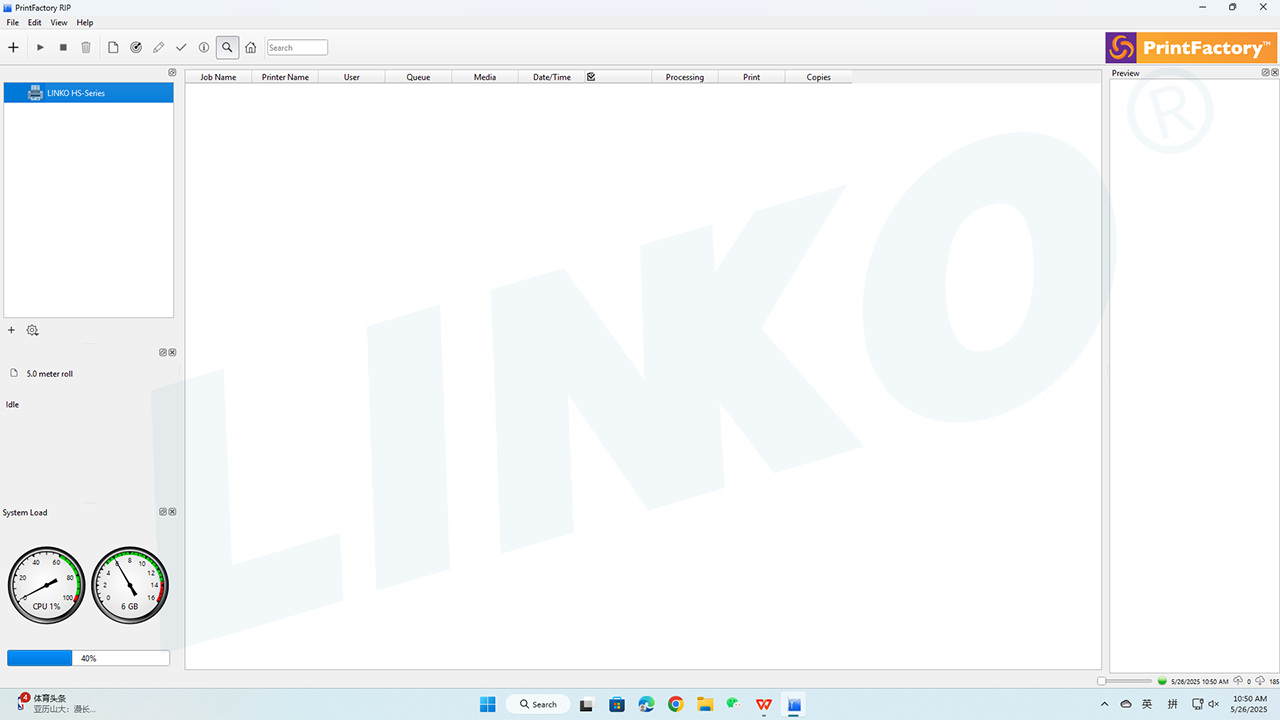Image resolution: width=1280 pixels, height=720 pixels.
Task: Start processing with the play button
Action: click(40, 47)
